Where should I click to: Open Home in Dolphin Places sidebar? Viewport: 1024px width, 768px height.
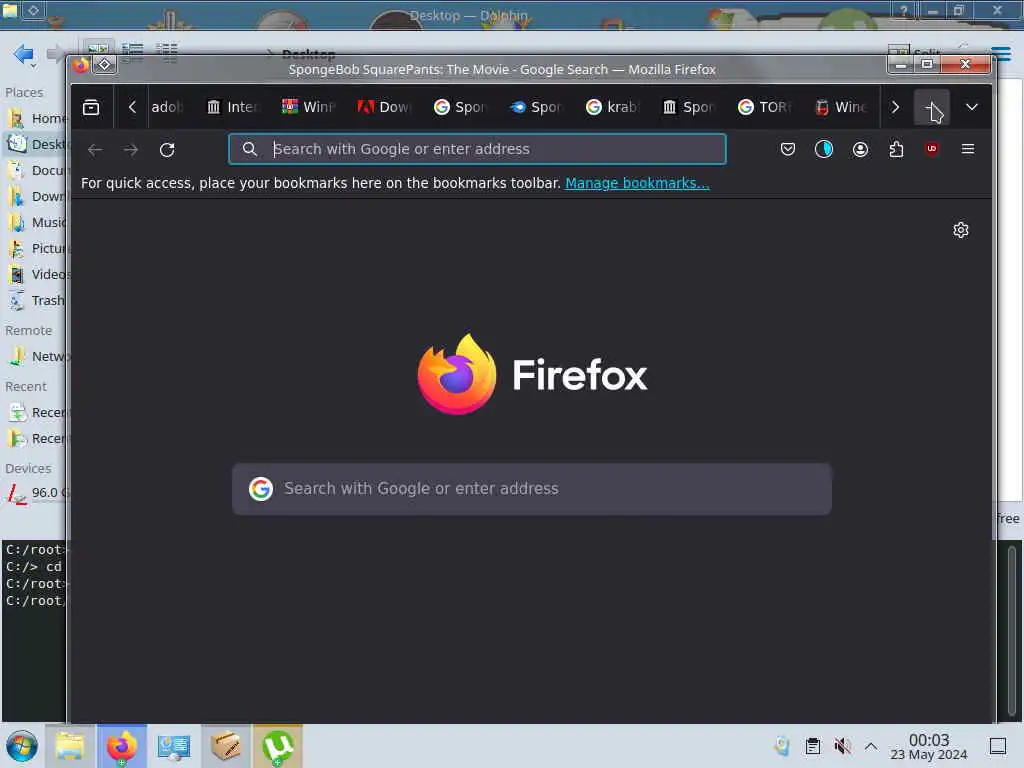point(35,118)
